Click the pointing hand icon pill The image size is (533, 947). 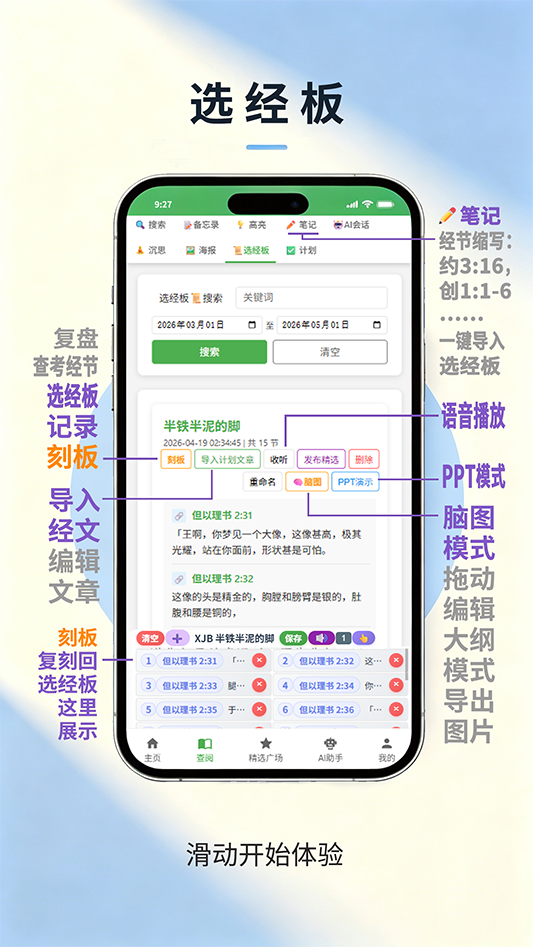pyautogui.click(x=364, y=638)
